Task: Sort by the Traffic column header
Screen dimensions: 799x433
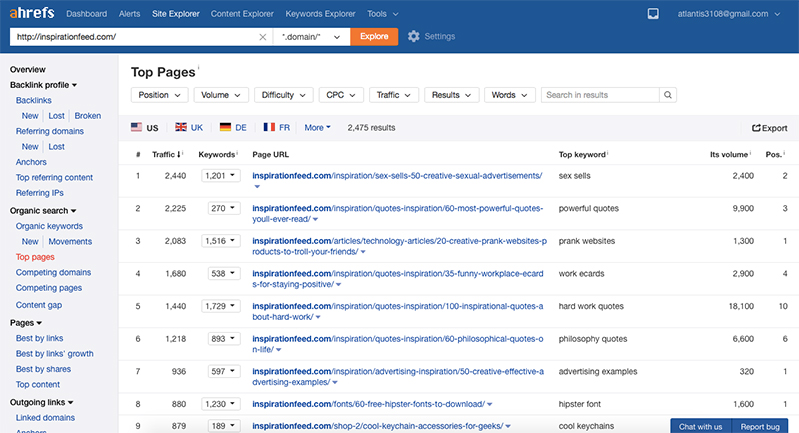Action: [x=167, y=154]
